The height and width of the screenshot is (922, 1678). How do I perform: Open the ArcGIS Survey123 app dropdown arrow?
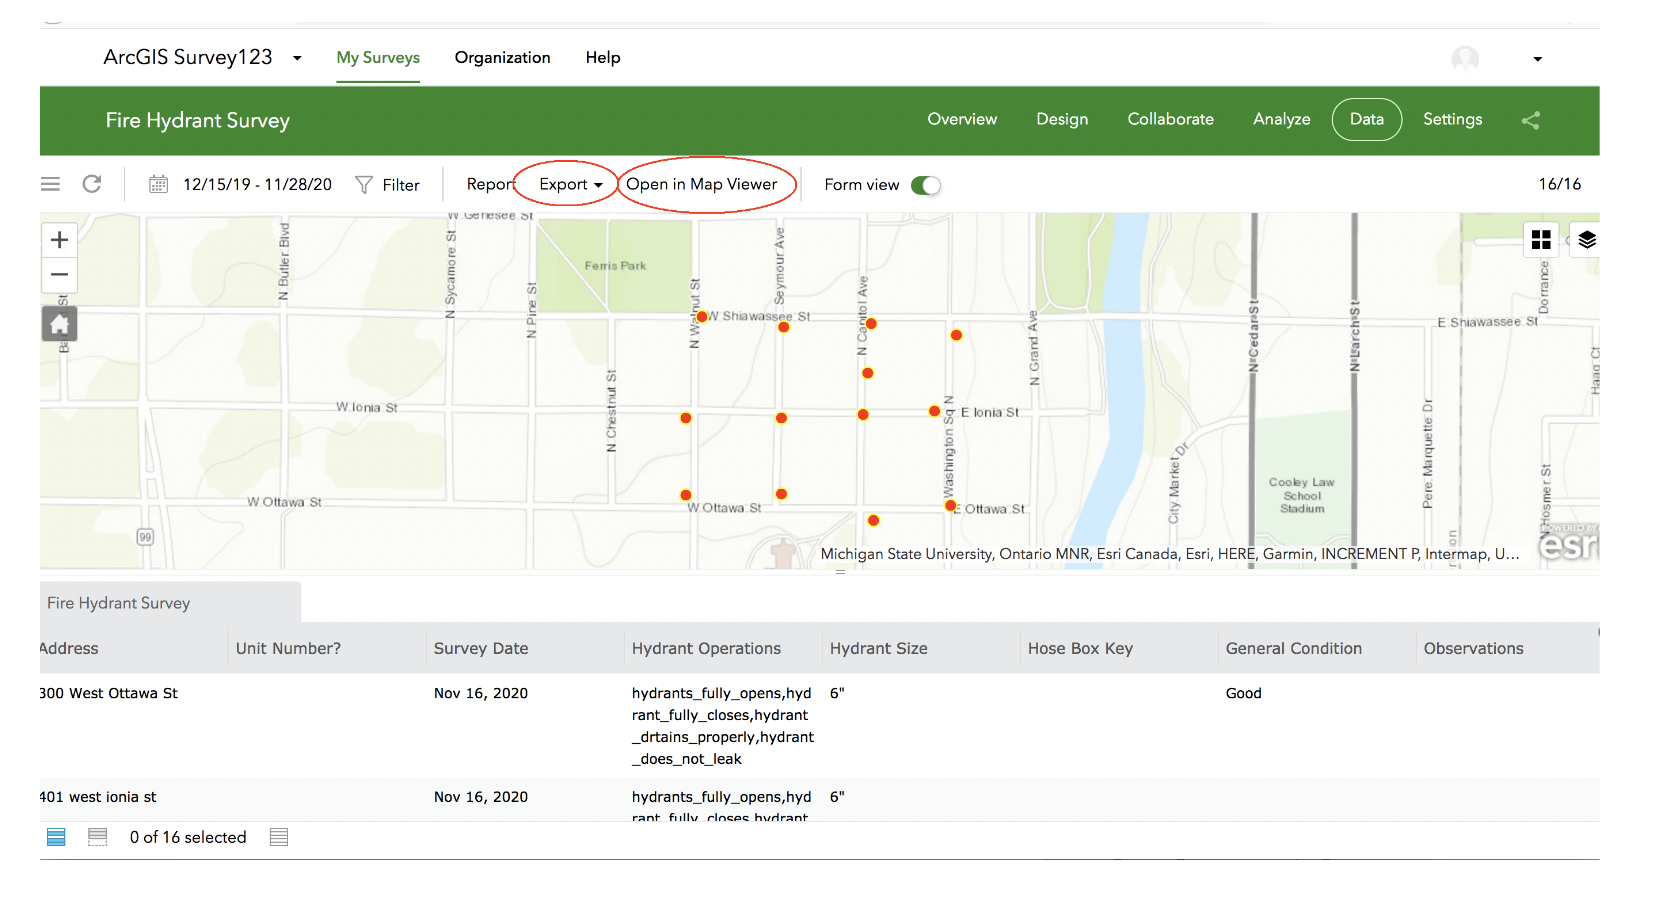tap(297, 58)
